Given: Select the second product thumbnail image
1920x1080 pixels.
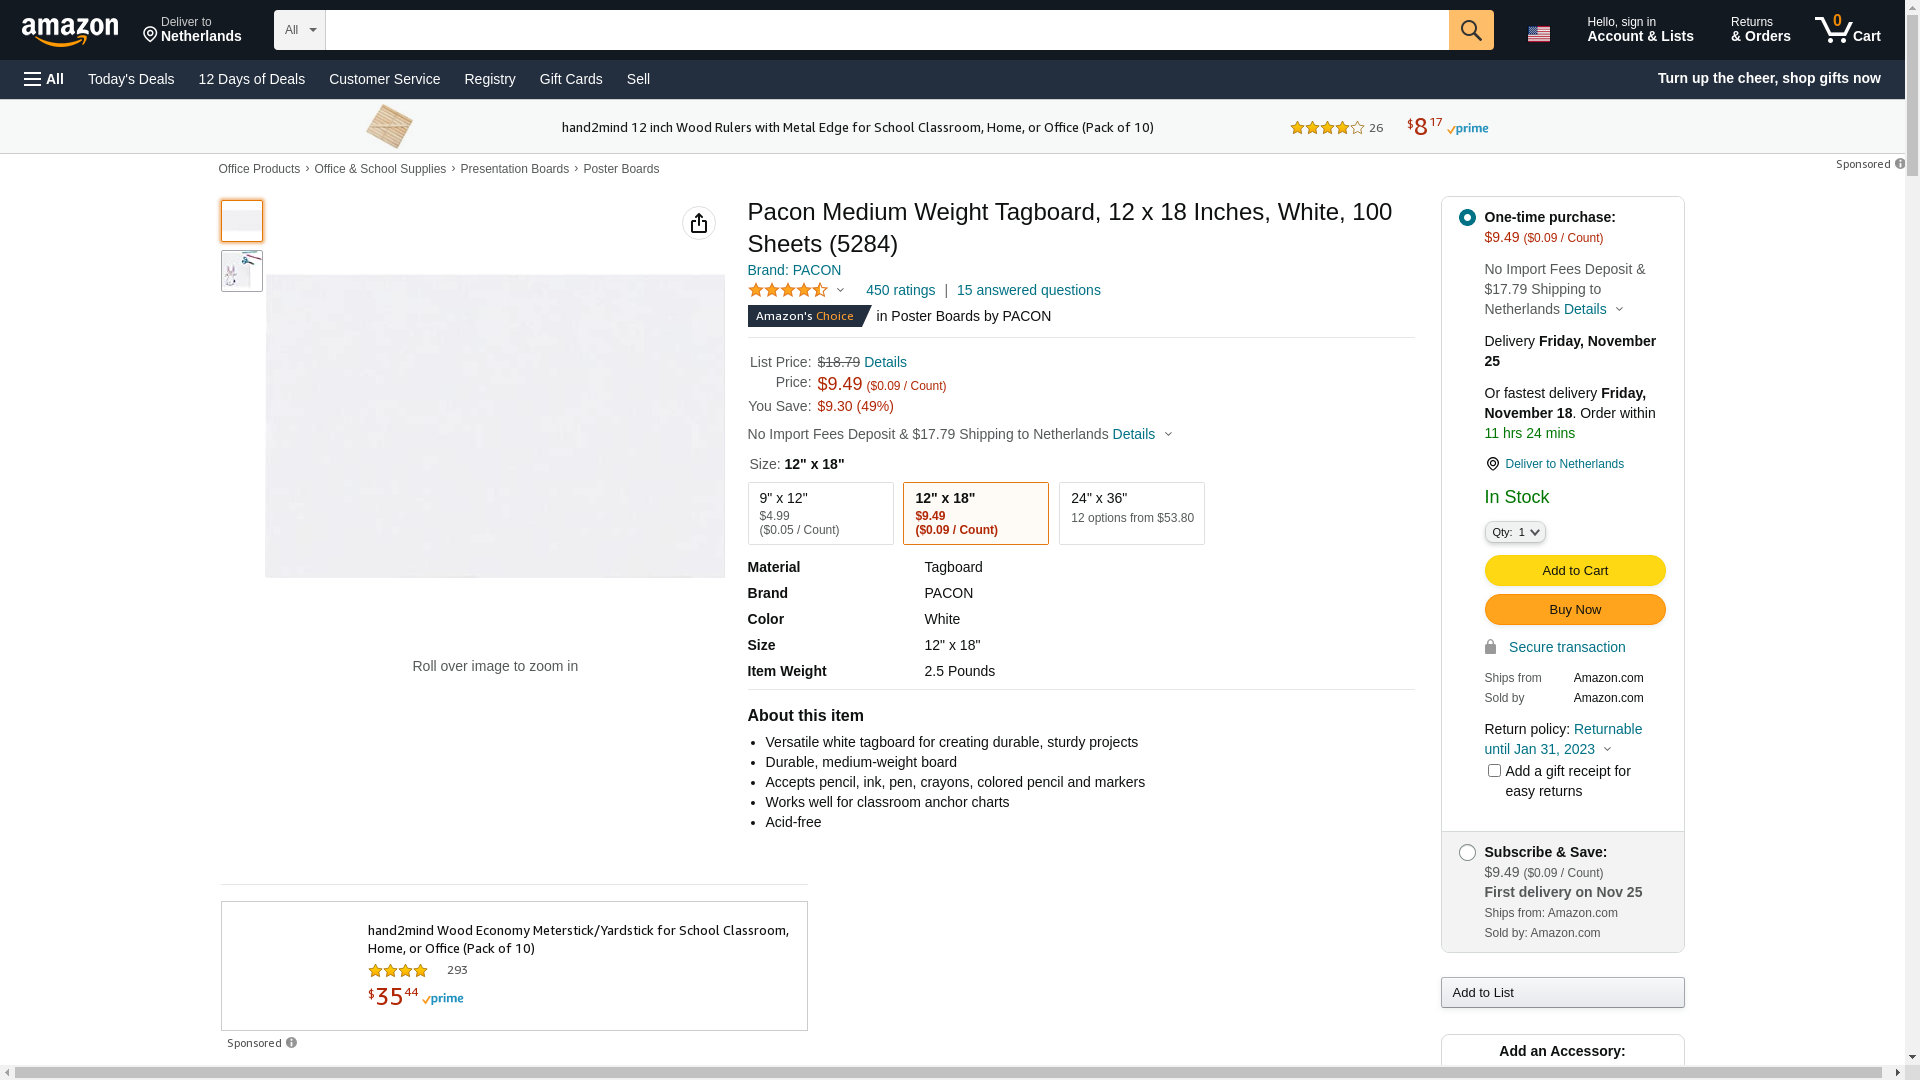Looking at the screenshot, I should (242, 271).
